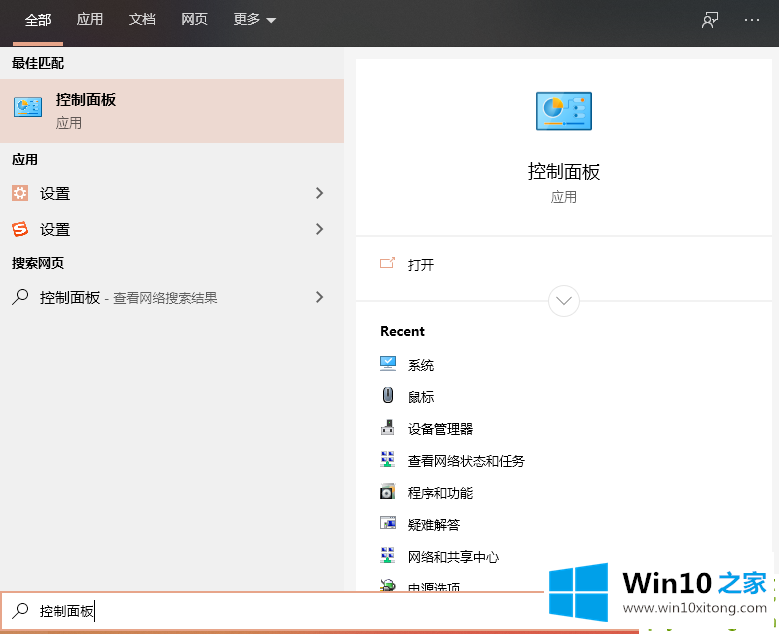This screenshot has height=634, width=779.
Task: Click the 疑难解答 icon
Action: point(388,523)
